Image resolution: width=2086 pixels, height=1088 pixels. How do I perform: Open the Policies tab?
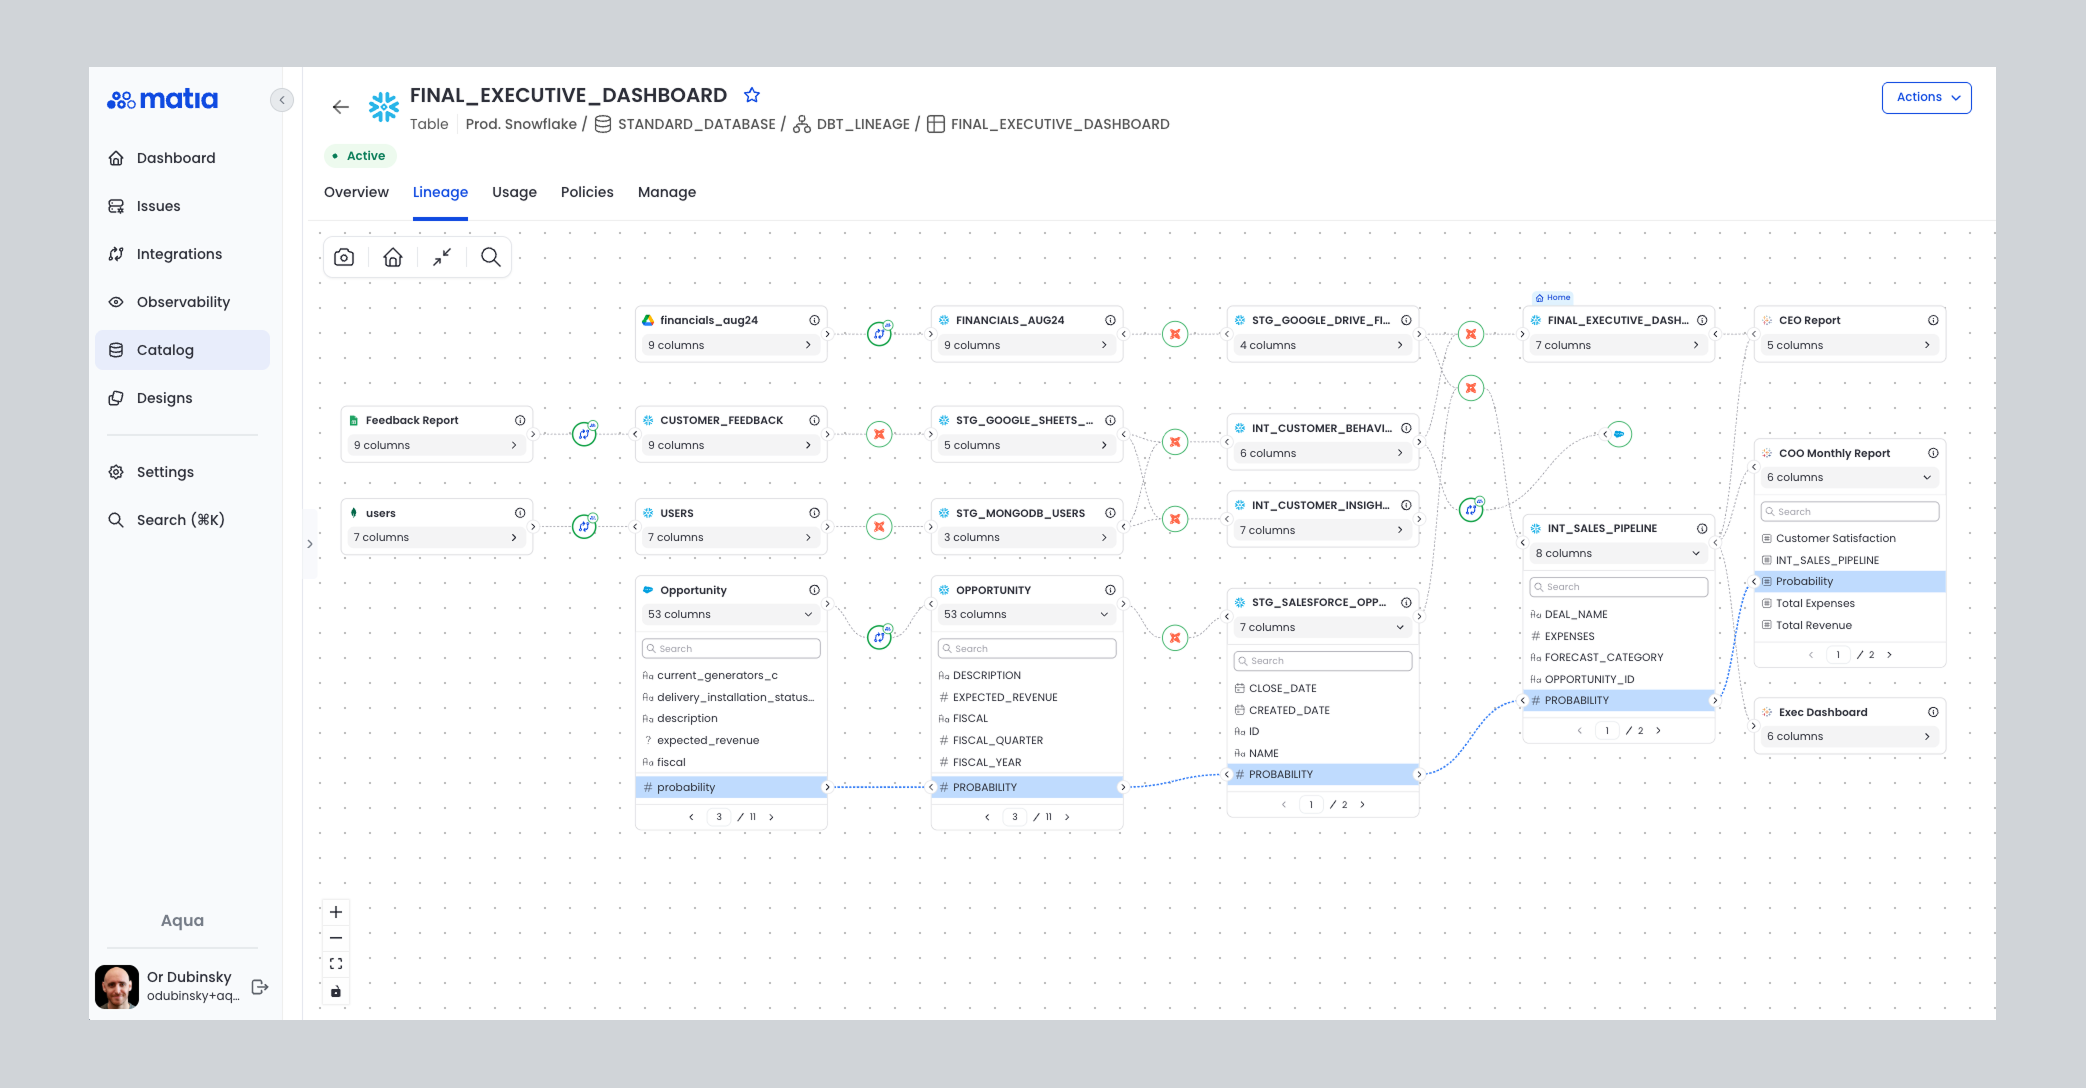[x=587, y=192]
